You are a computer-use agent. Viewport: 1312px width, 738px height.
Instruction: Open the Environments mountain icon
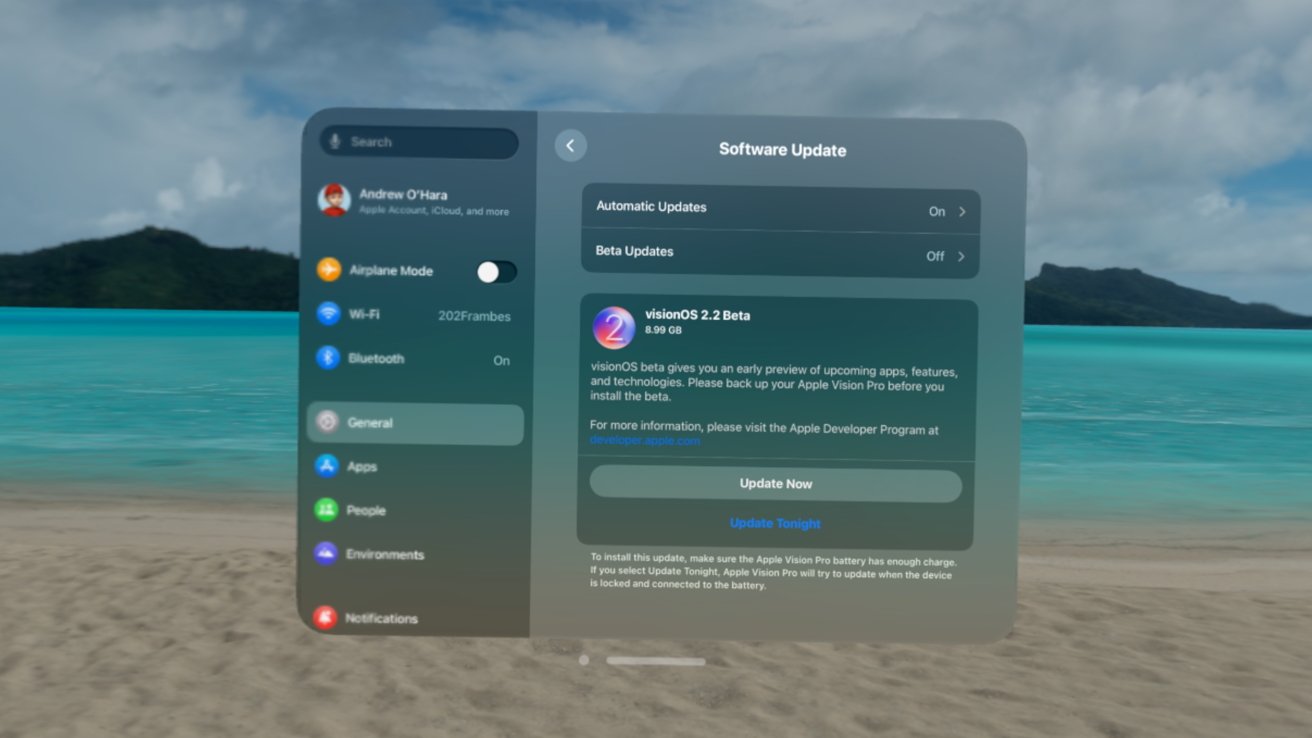point(326,554)
